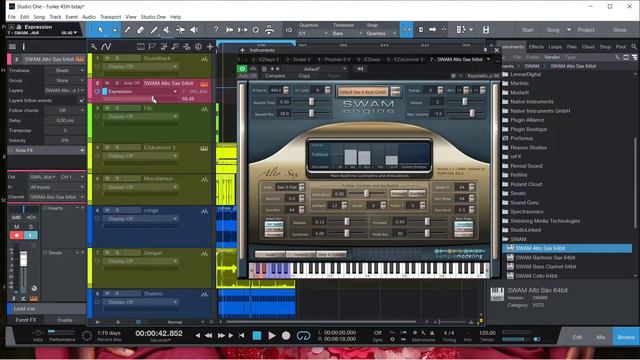Open the tempo track clock icon
Screen dimensions: 640x360
198,47
